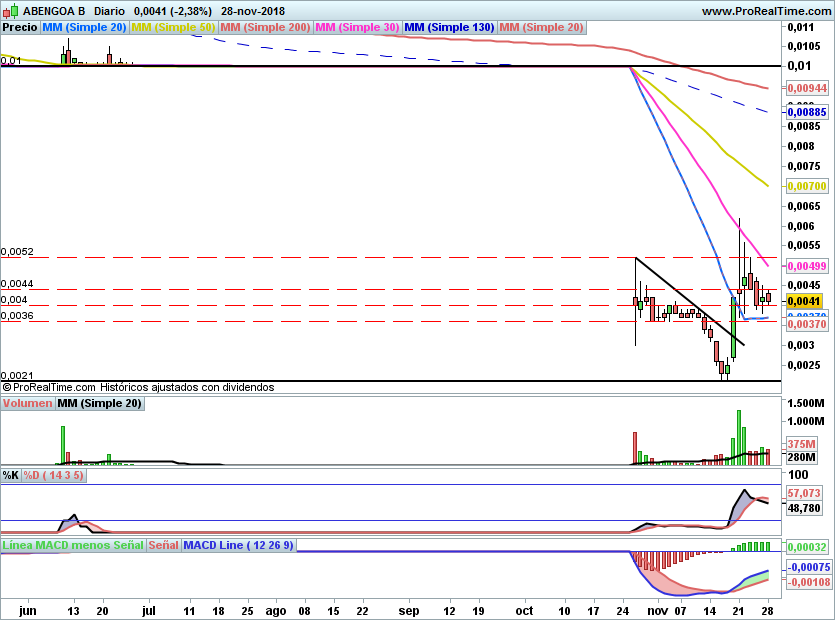Image resolution: width=835 pixels, height=620 pixels.
Task: Click the ago label on time axis
Action: coord(276,611)
